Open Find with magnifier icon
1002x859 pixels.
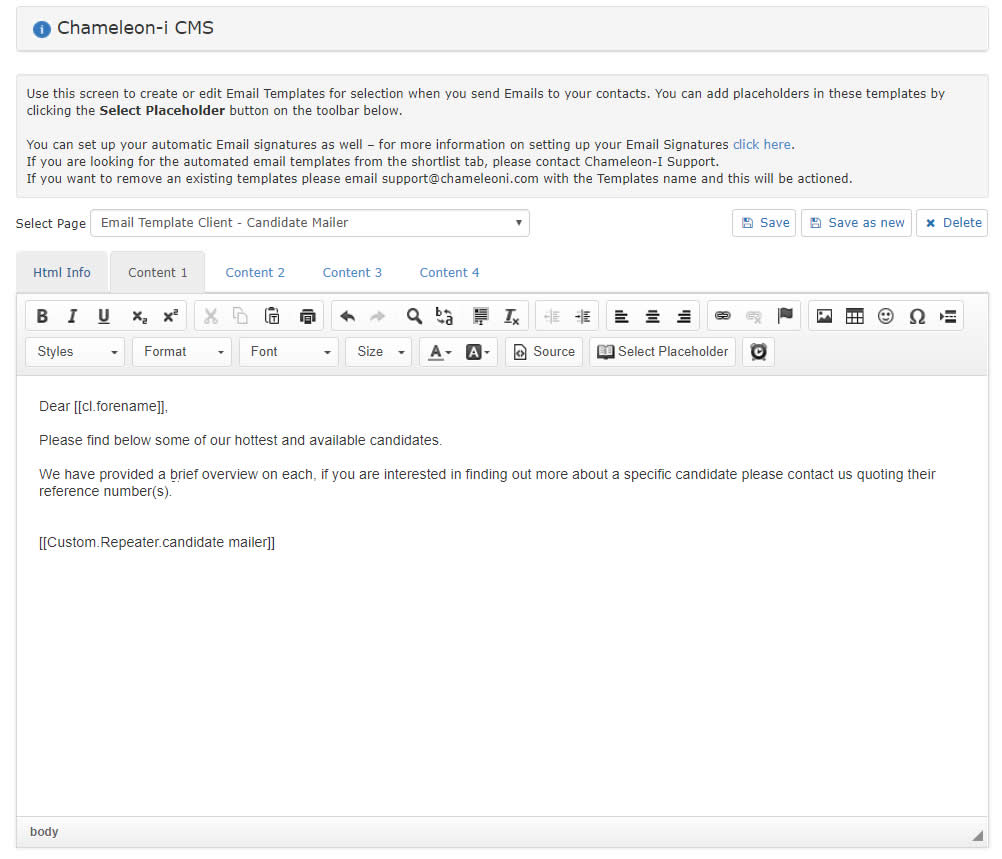[x=414, y=316]
